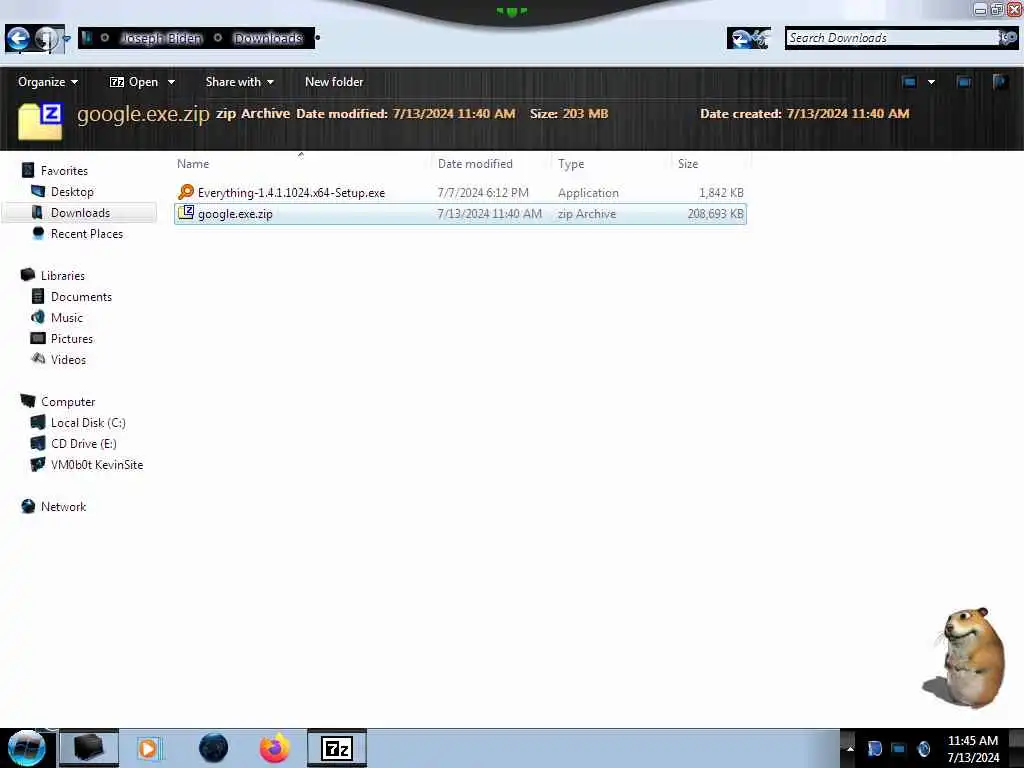Click Downloads in the address bar

(268, 38)
